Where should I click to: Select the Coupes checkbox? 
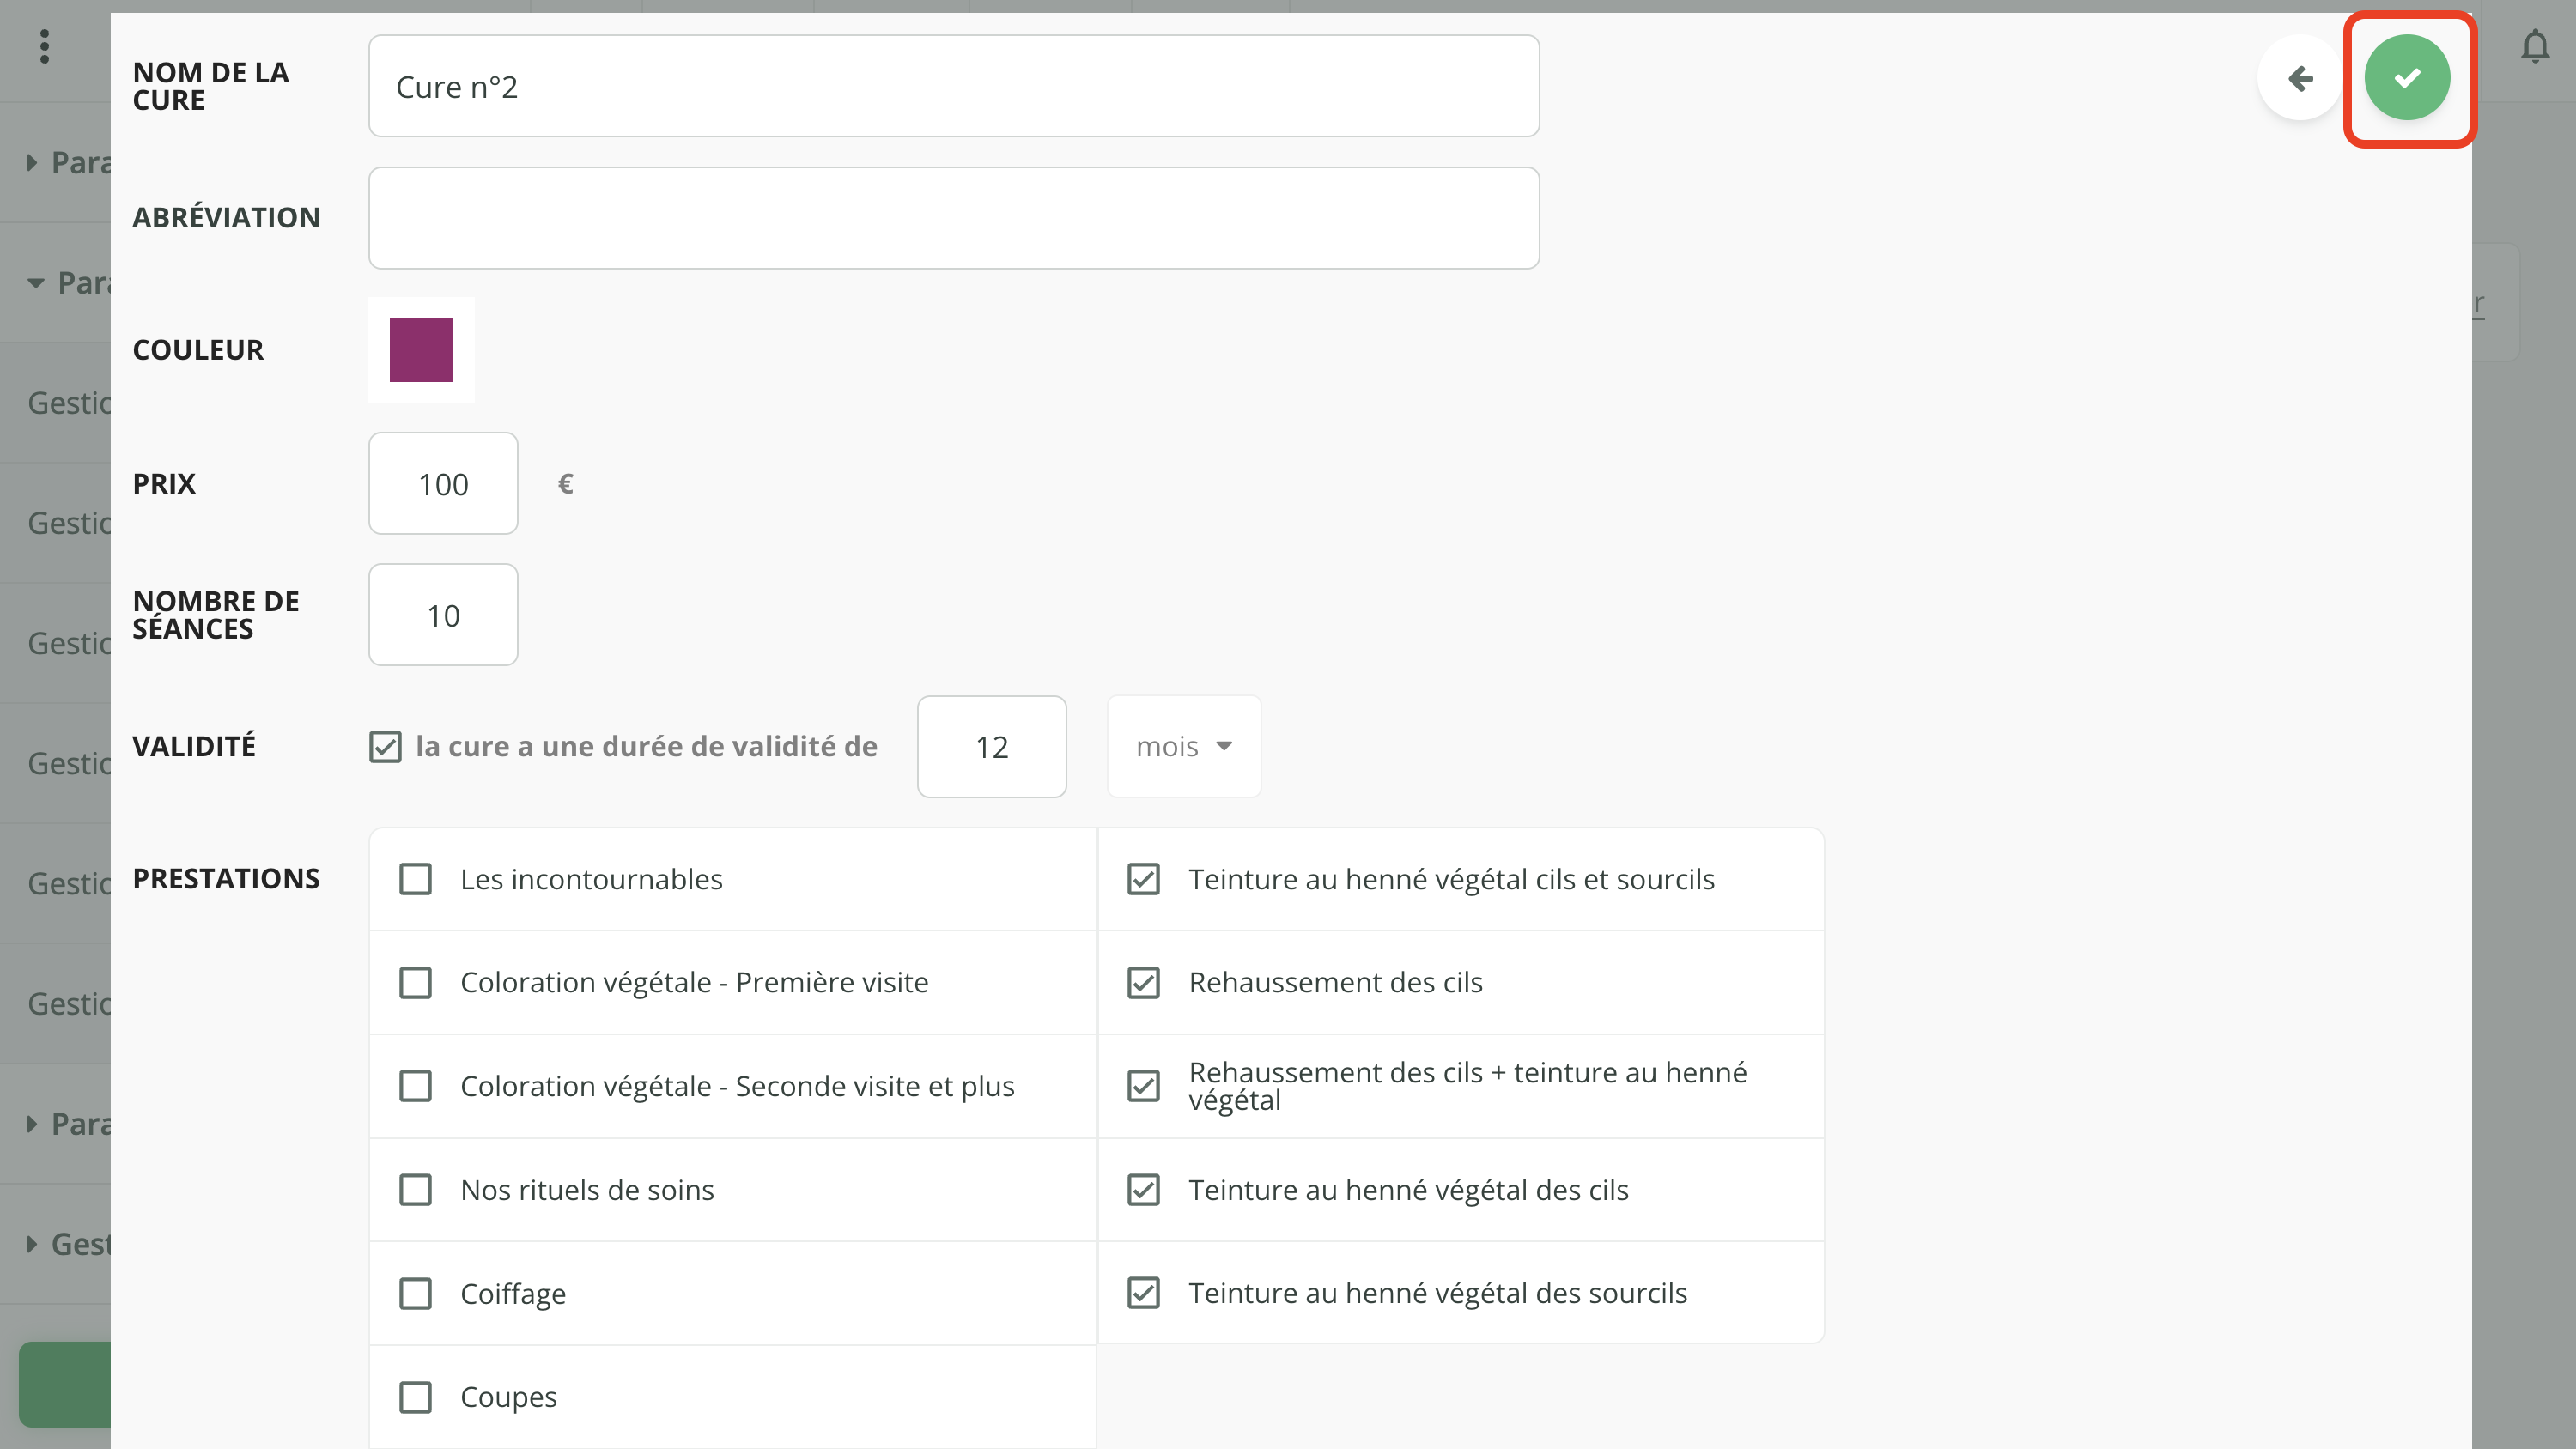tap(415, 1397)
